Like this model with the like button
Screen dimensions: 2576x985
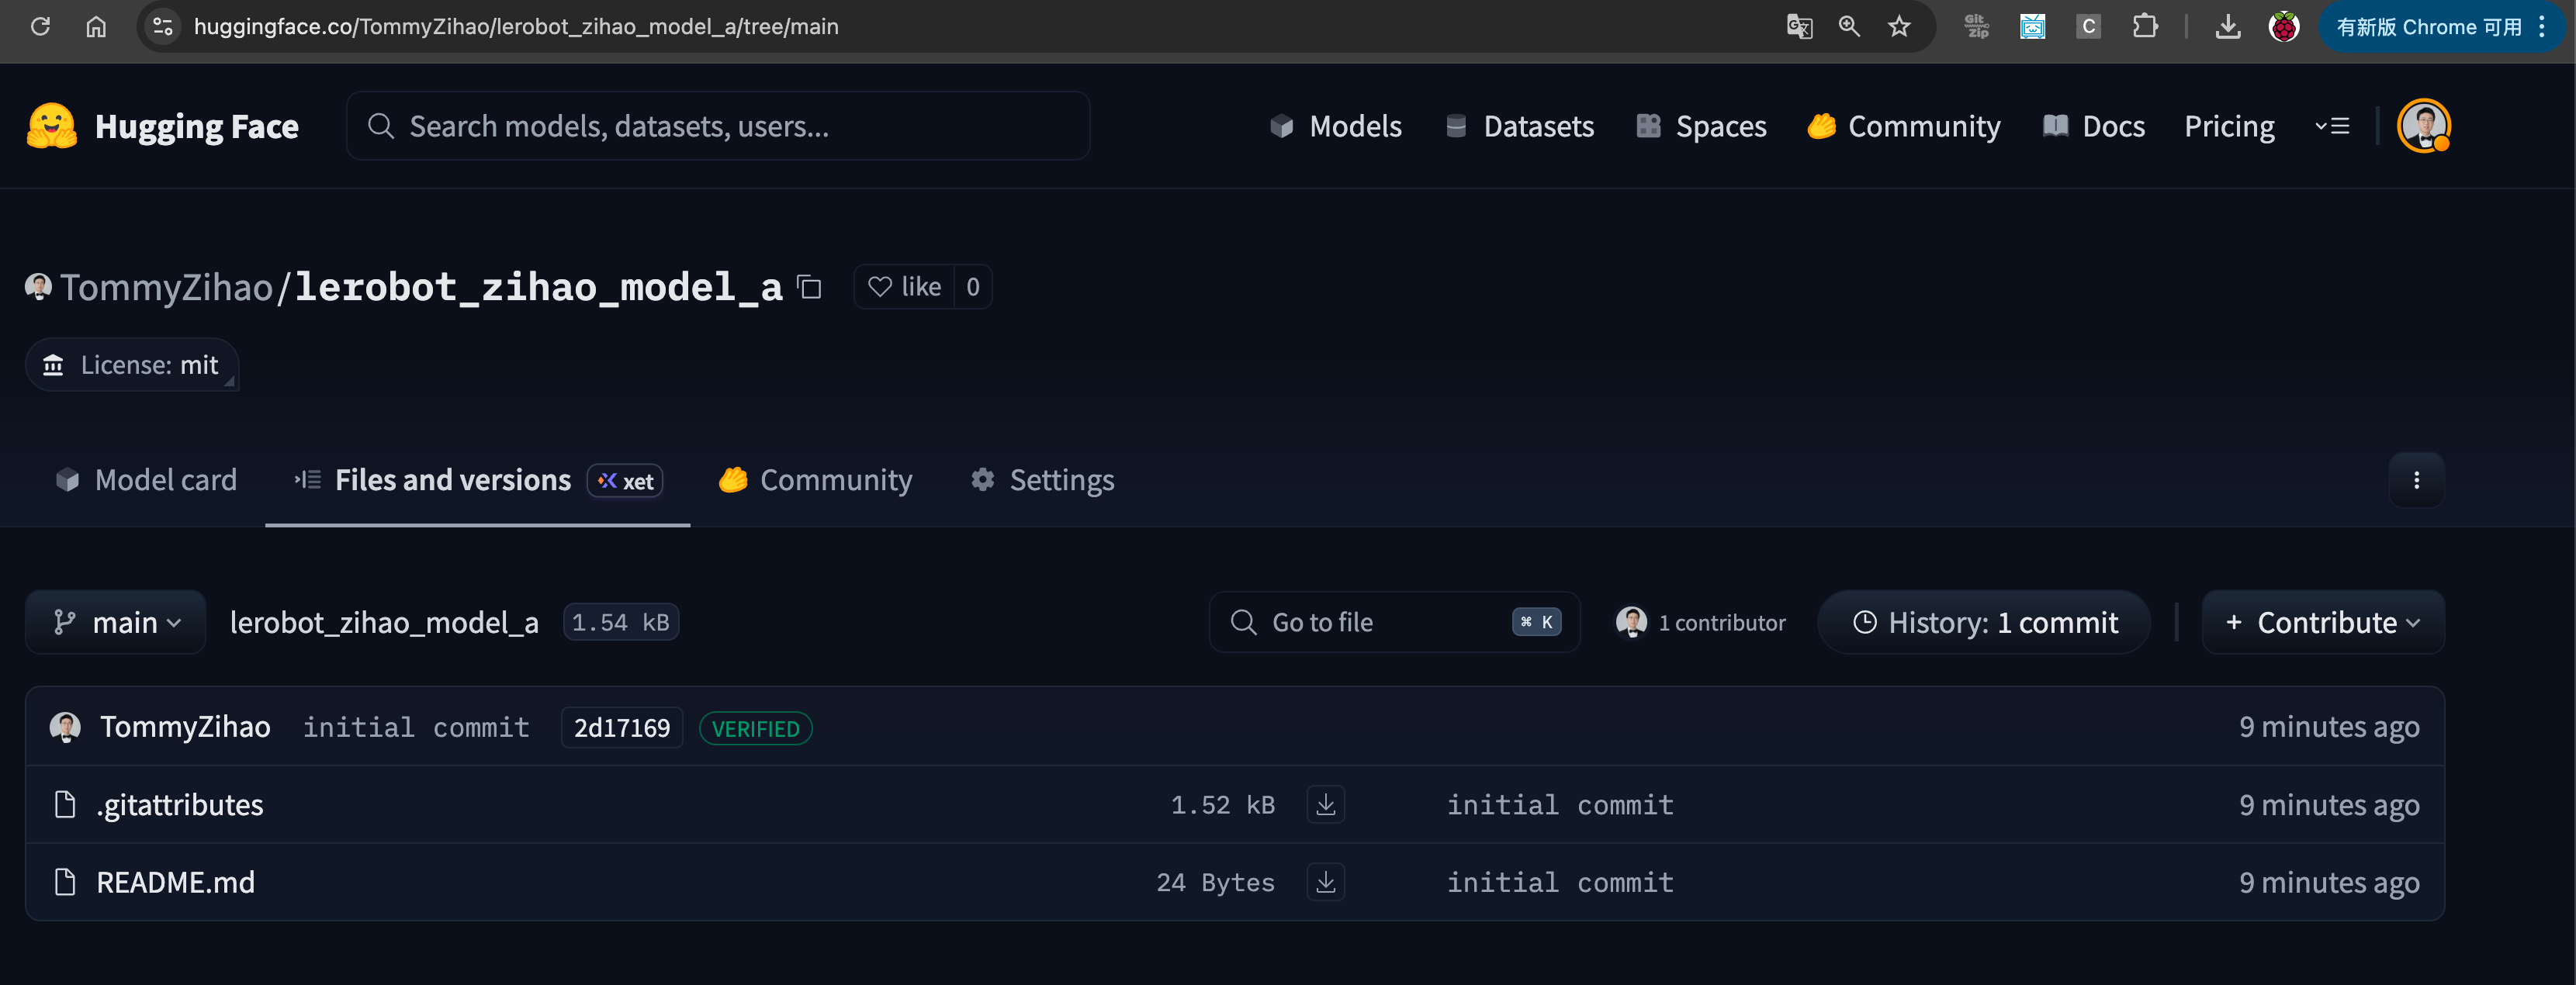click(904, 287)
